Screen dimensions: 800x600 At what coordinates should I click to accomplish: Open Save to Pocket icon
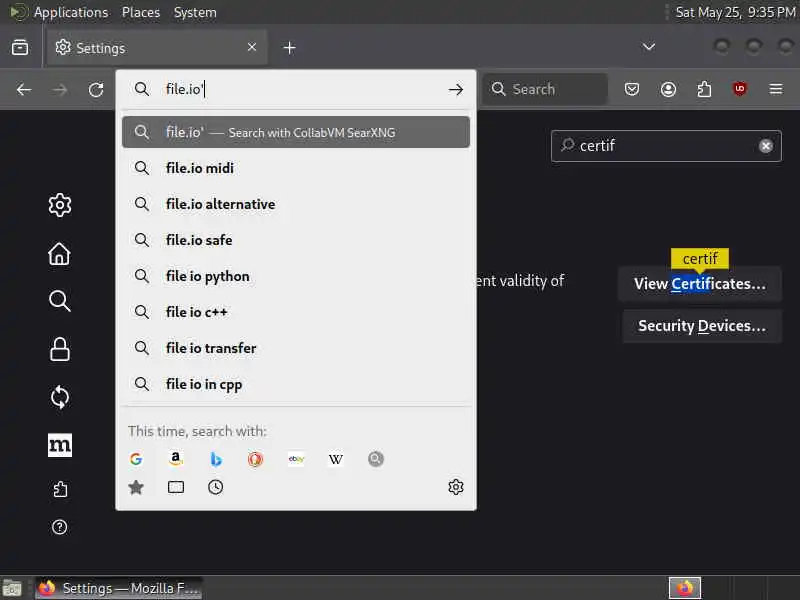[x=632, y=89]
